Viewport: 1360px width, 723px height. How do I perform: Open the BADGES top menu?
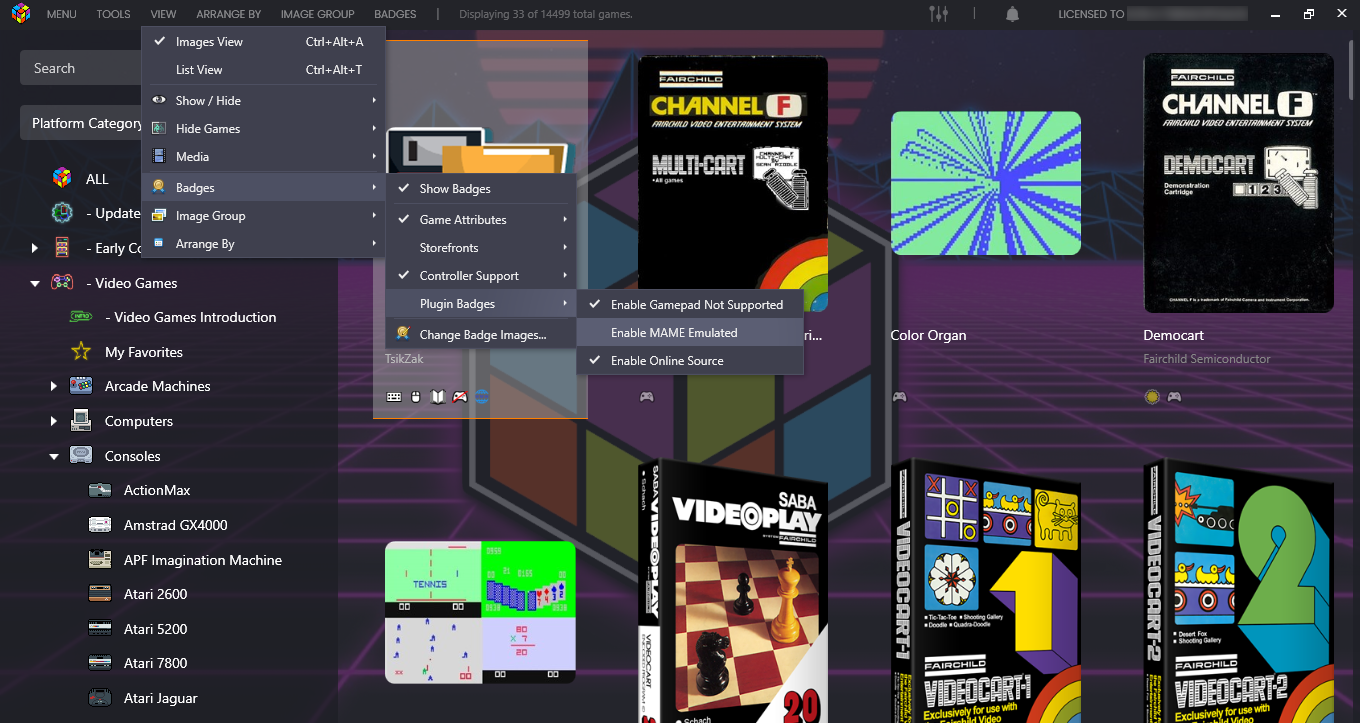coord(395,14)
